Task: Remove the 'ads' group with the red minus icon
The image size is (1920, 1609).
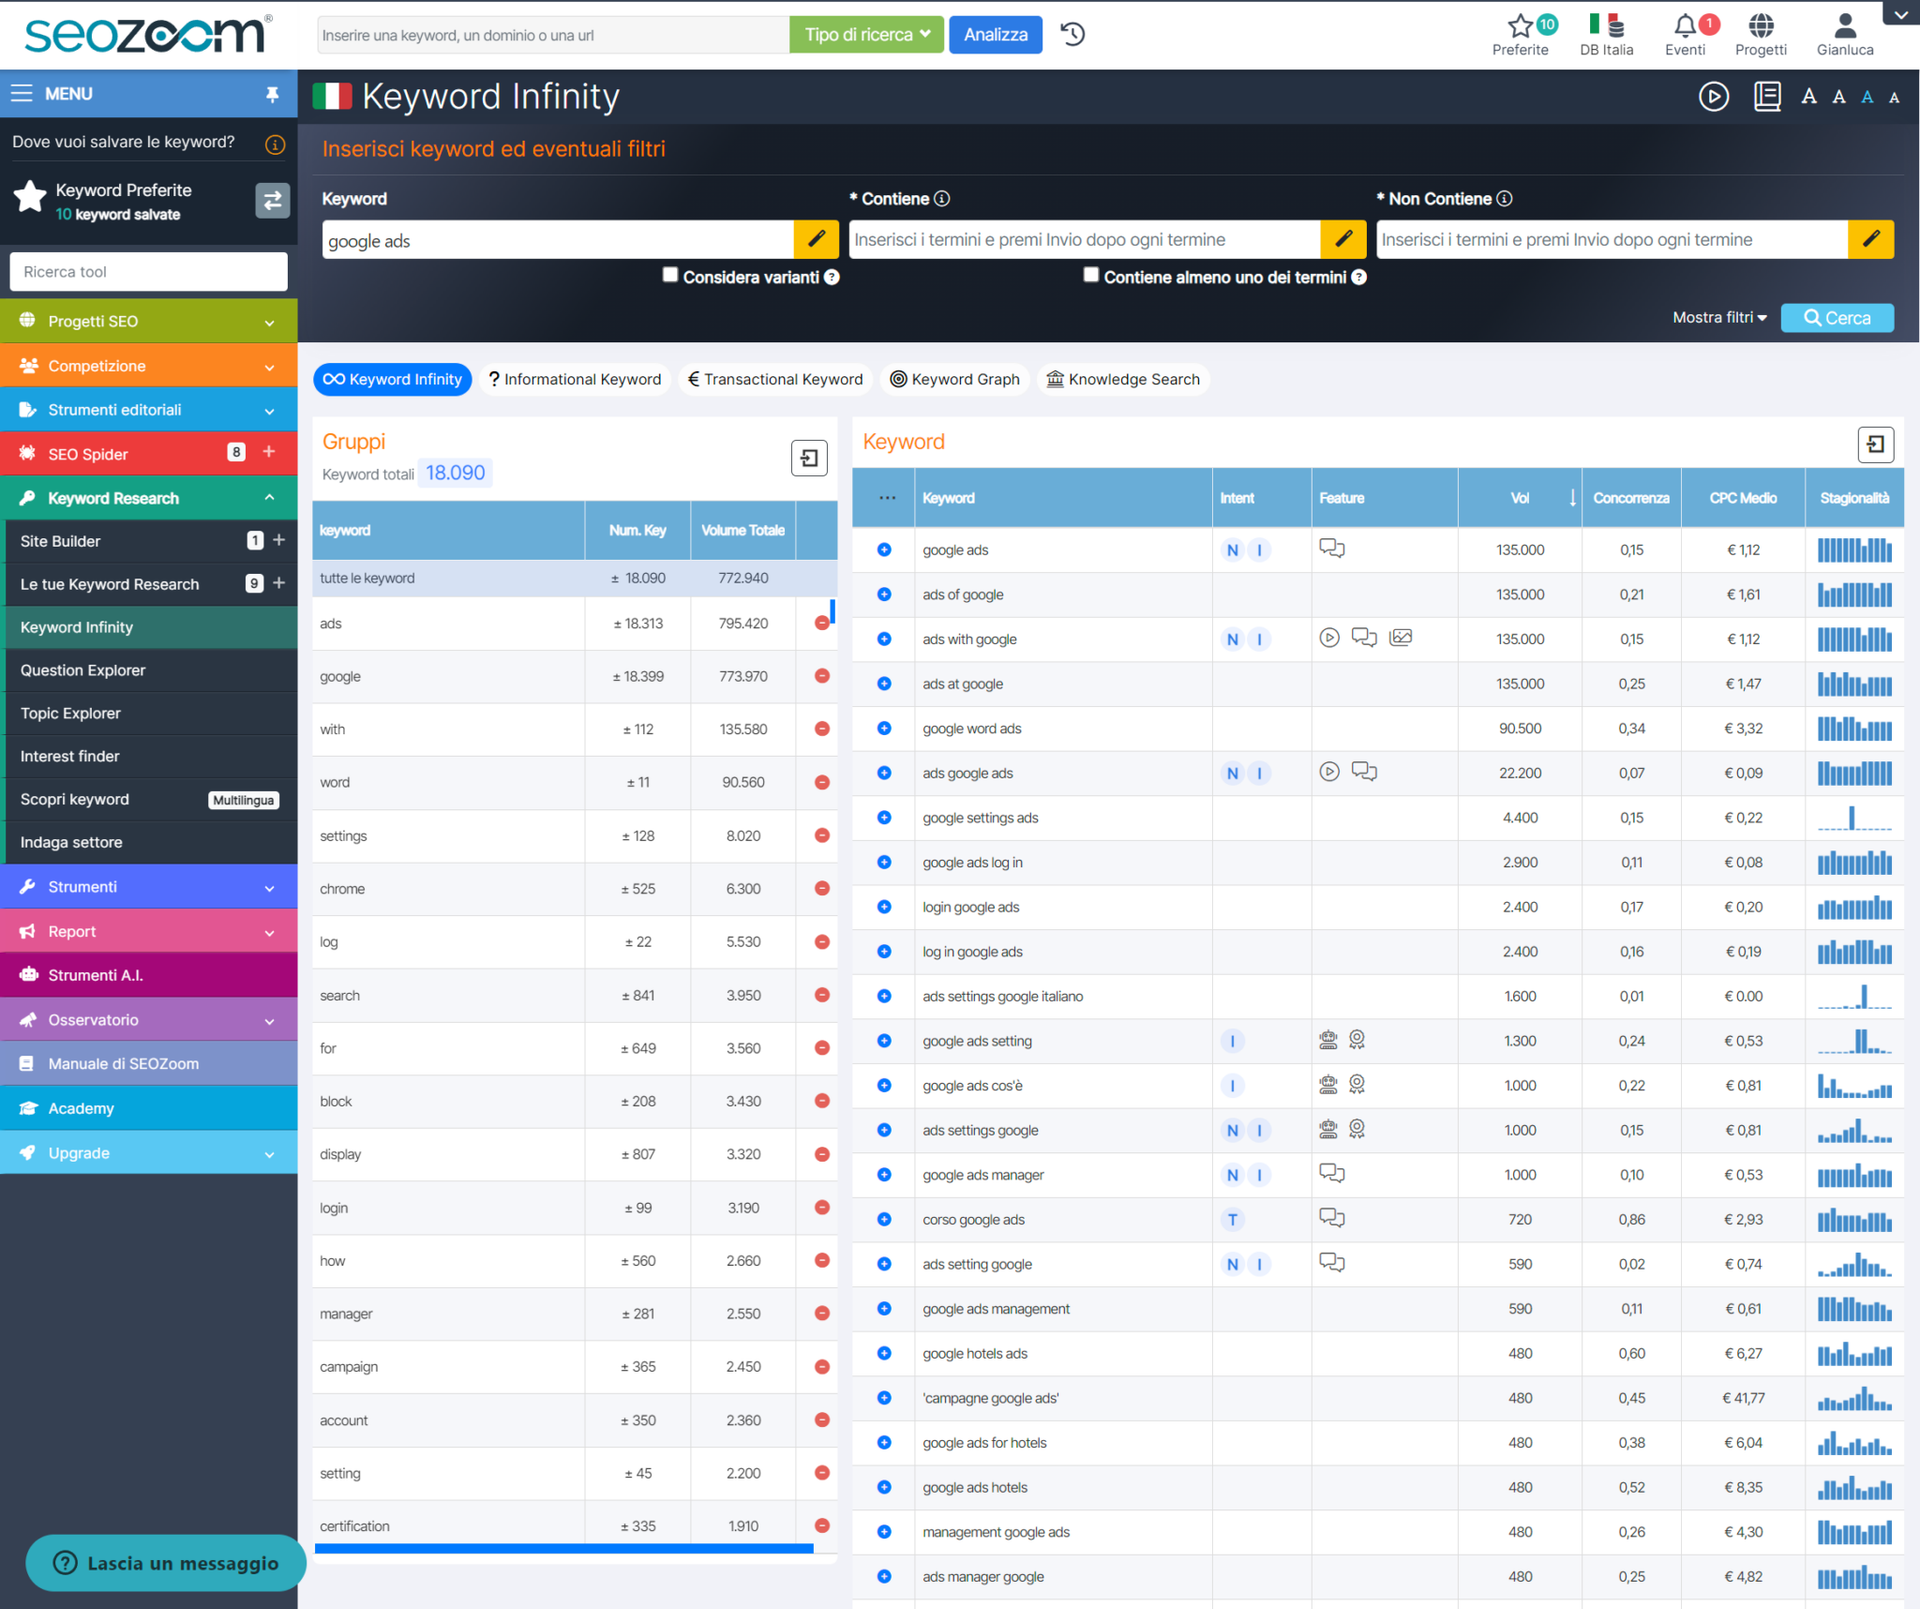Action: 821,623
